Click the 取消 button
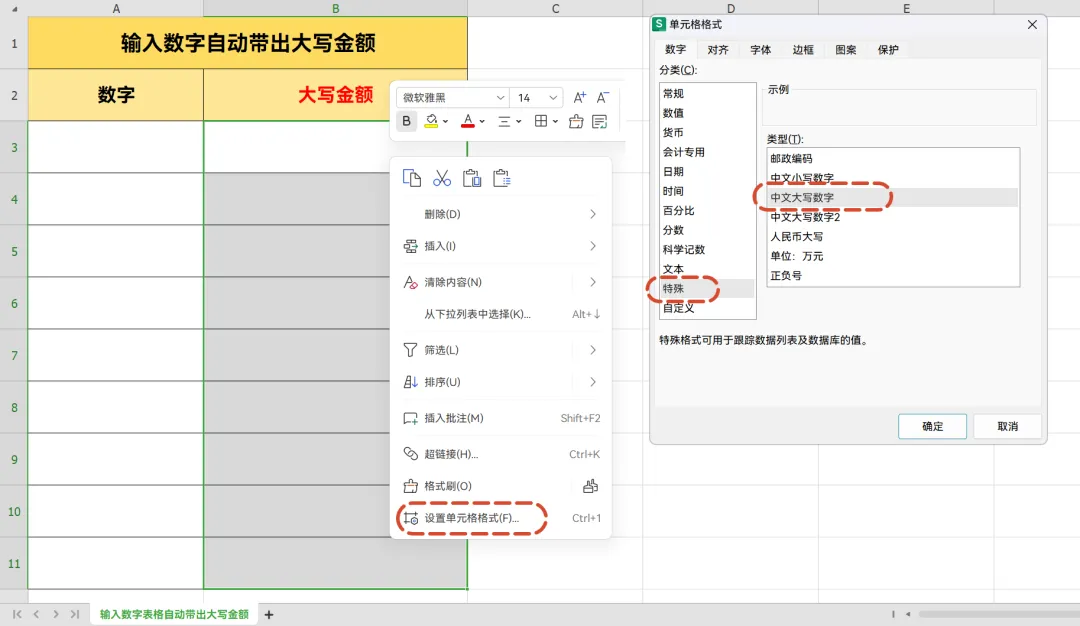The image size is (1080, 626). pyautogui.click(x=1007, y=426)
